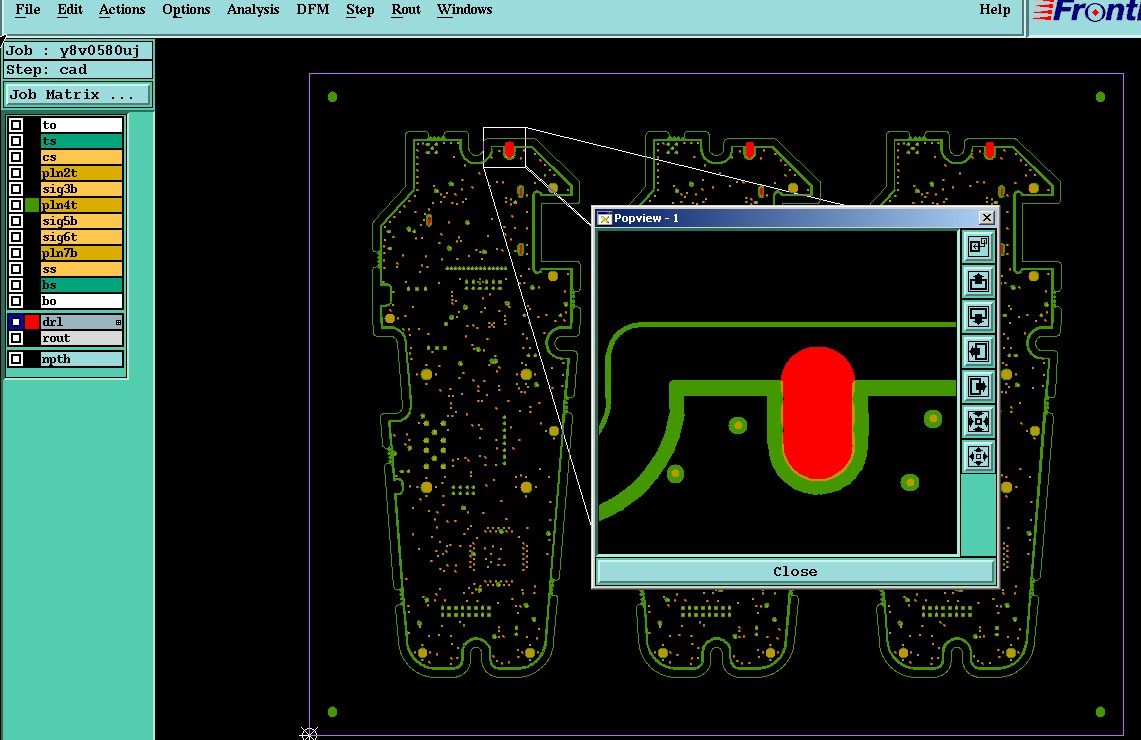Viewport: 1141px width, 740px height.
Task: Pan the Popview downward
Action: point(978,317)
